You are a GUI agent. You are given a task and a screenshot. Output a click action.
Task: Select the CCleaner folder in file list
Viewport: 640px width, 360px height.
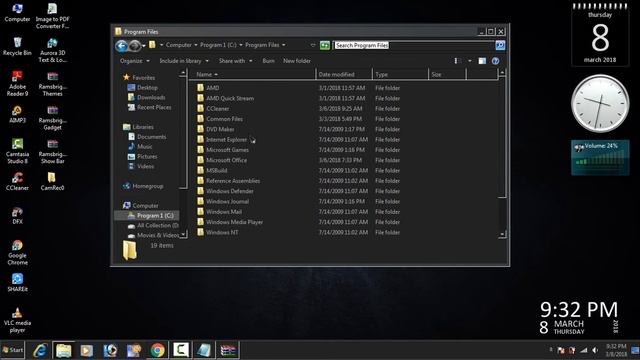[213, 109]
